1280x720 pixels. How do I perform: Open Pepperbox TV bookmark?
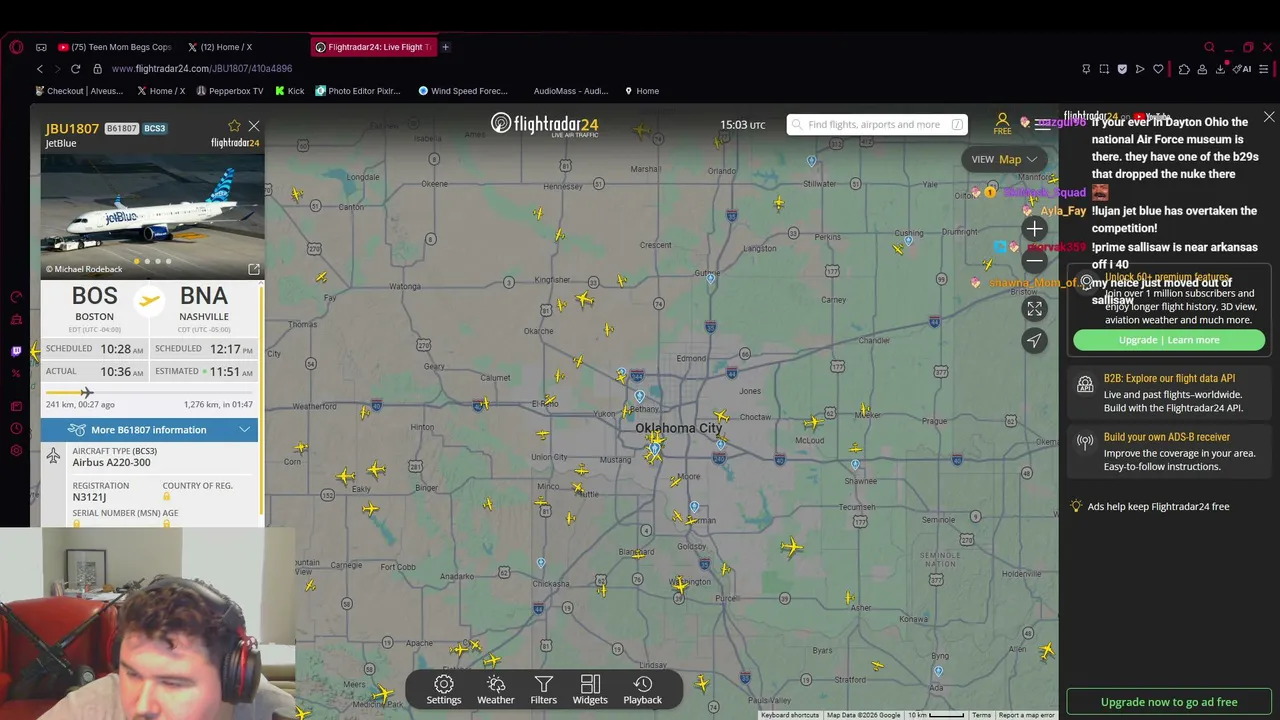(x=229, y=91)
